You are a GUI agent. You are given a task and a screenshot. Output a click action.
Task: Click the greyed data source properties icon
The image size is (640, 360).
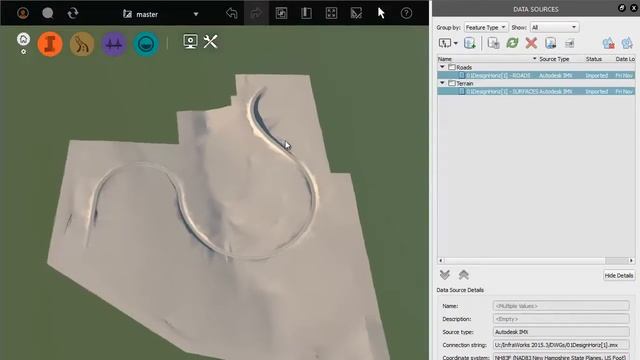[x=569, y=43]
